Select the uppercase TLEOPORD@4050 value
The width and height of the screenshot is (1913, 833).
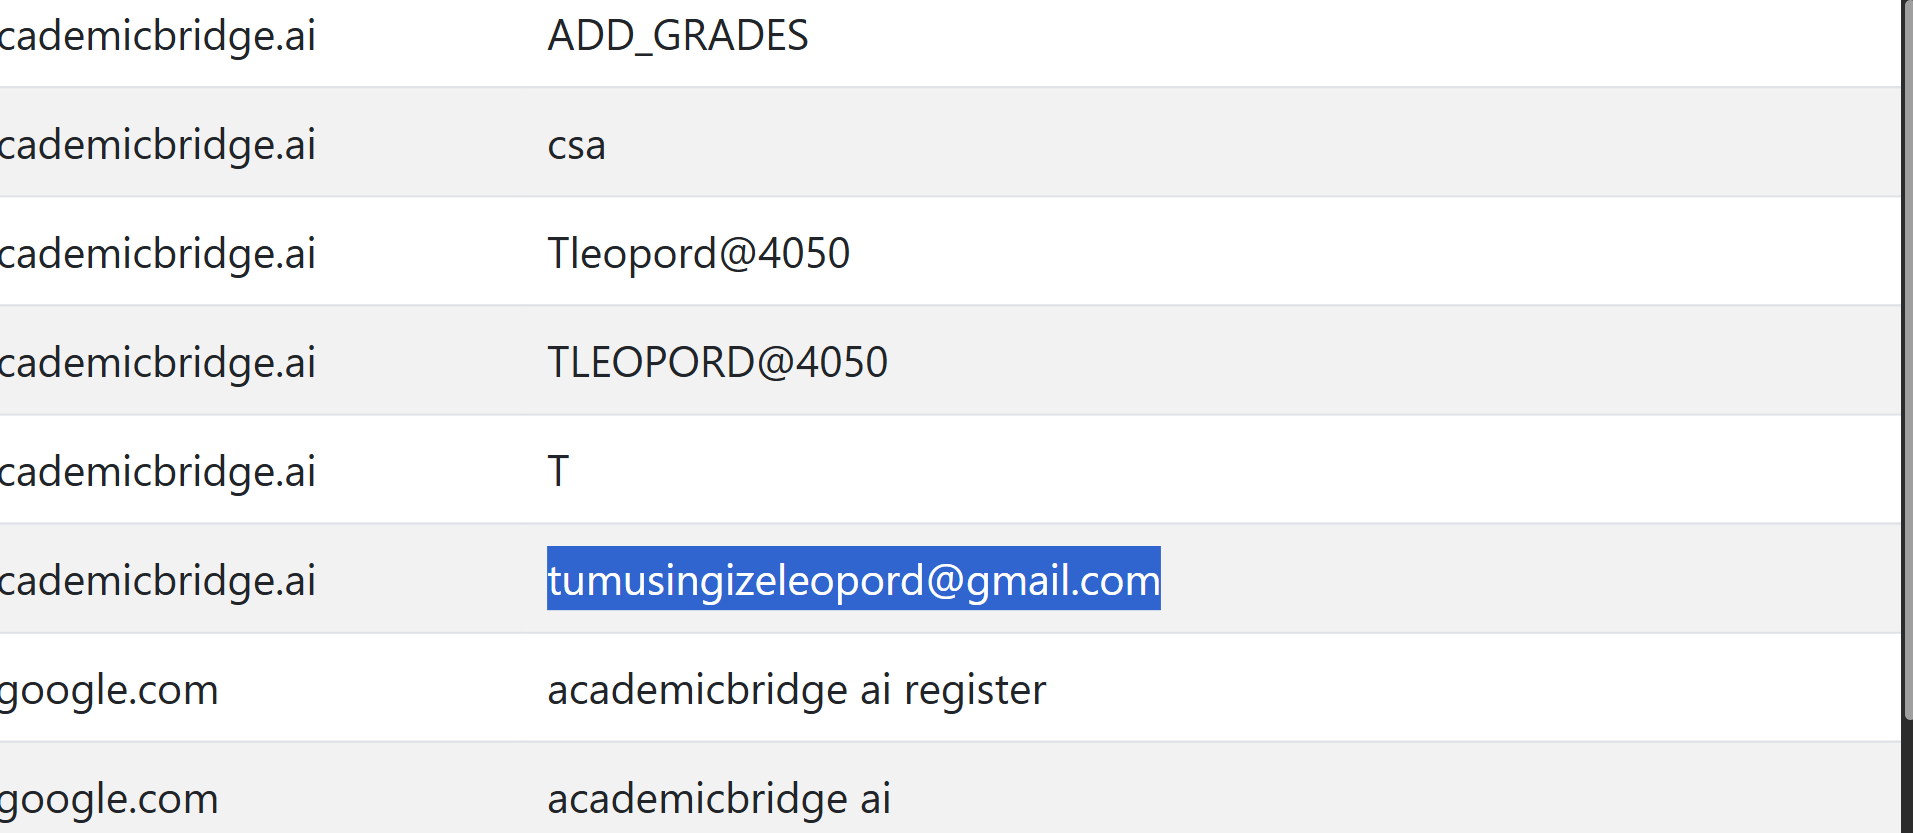717,362
